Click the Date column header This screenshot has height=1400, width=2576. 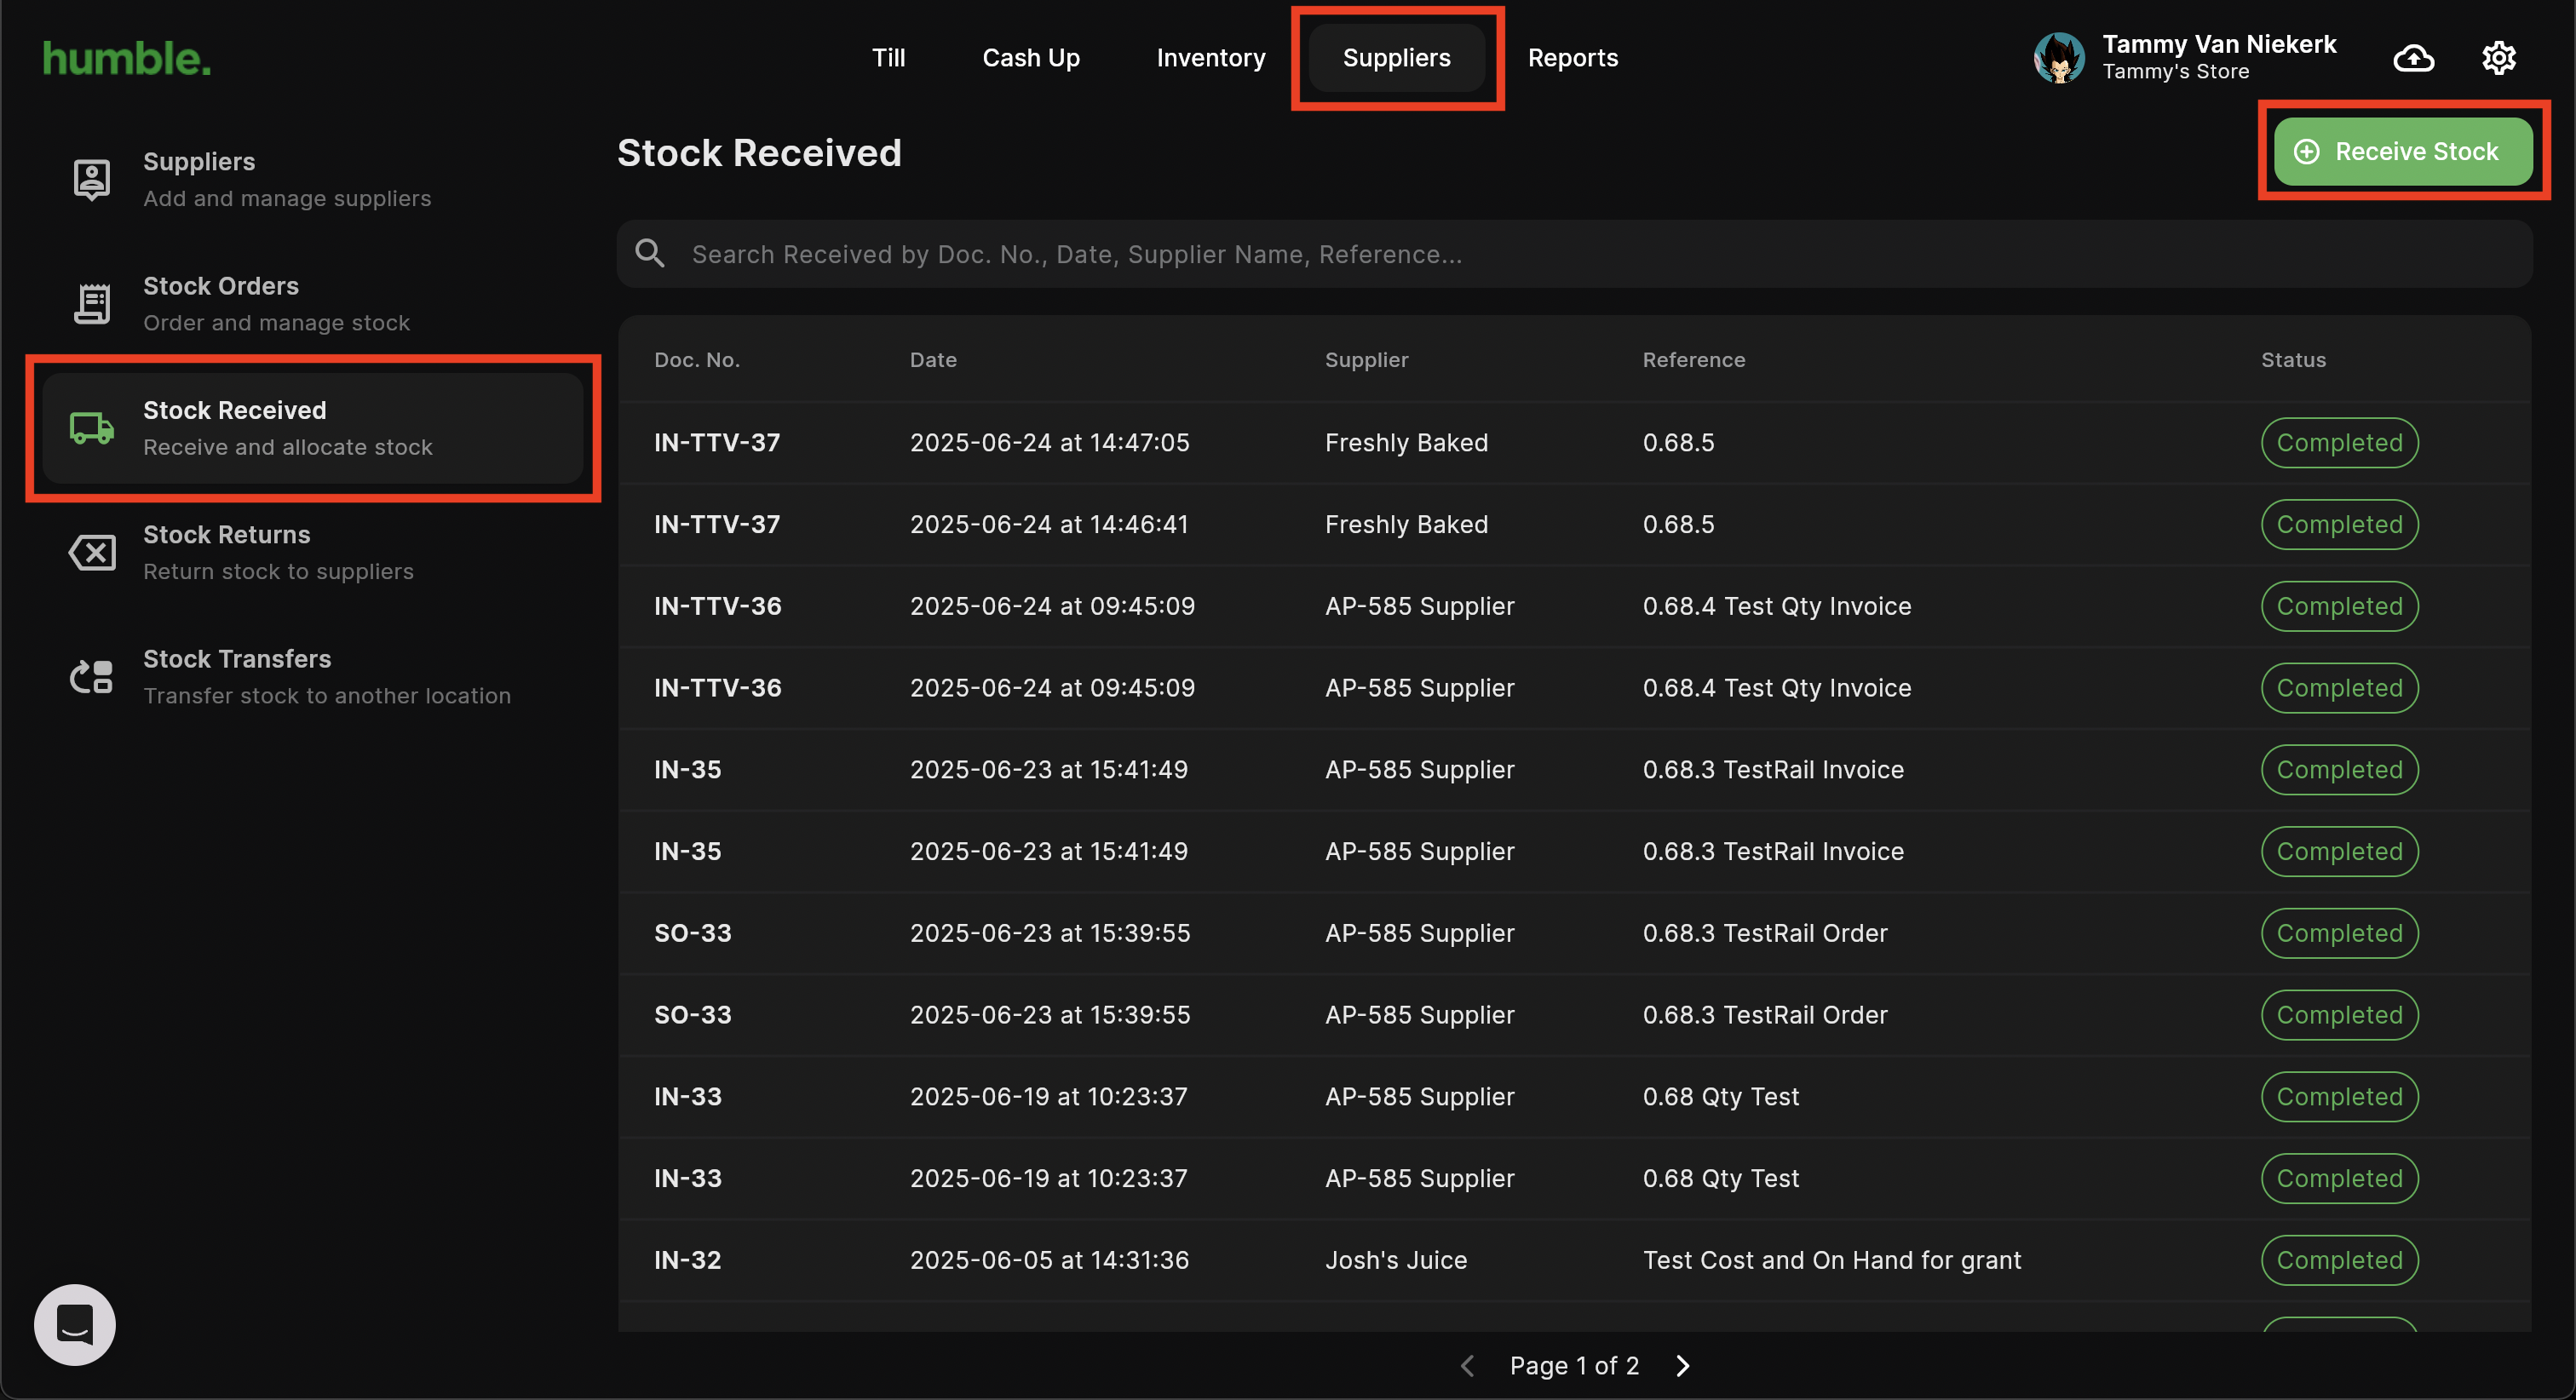tap(933, 360)
